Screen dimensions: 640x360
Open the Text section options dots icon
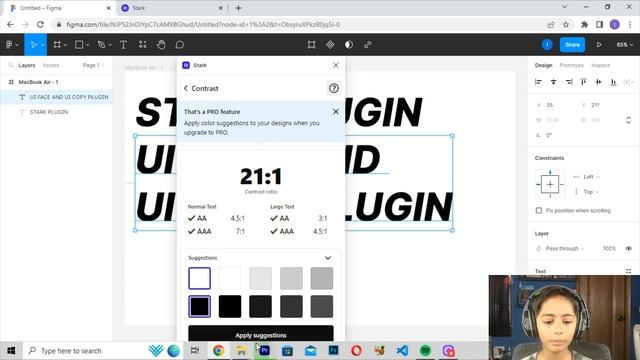(628, 271)
